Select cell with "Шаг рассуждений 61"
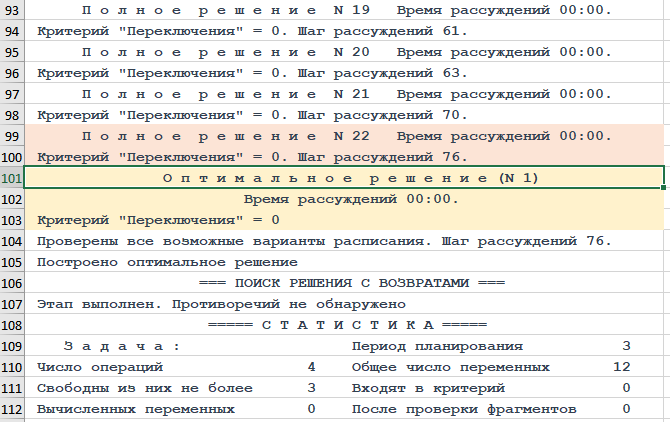This screenshot has height=422, width=670. pos(252,31)
